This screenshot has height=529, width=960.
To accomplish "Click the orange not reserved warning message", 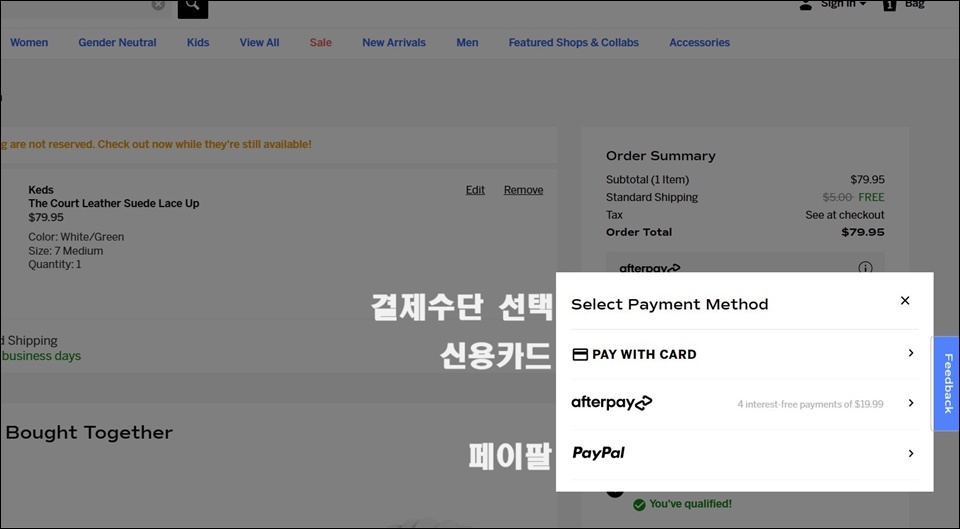I will (156, 144).
